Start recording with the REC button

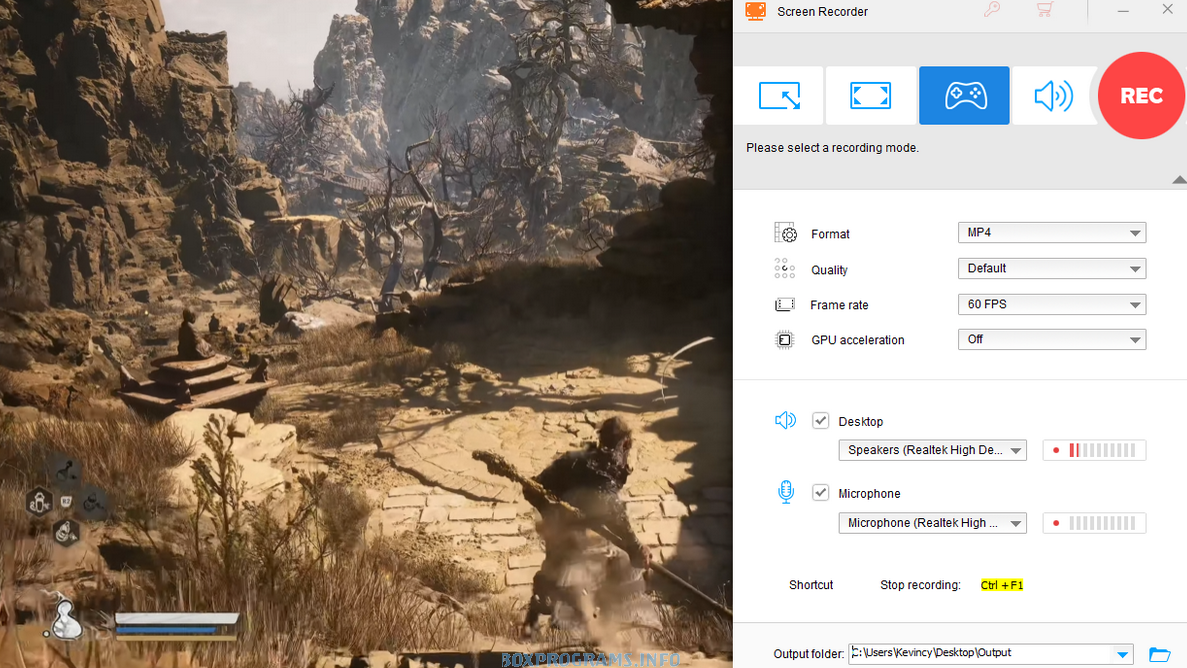click(x=1141, y=95)
